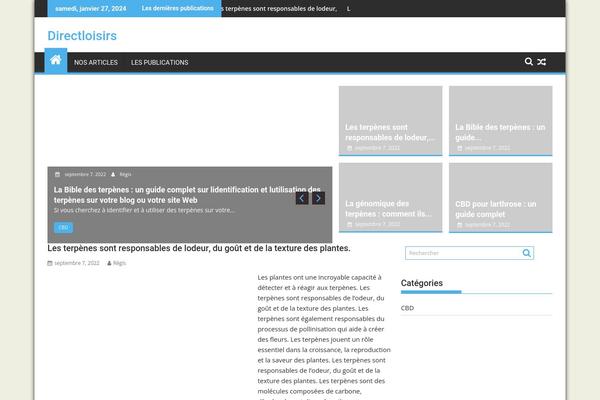This screenshot has width=600, height=400.
Task: Open the search icon in navigation bar
Action: click(x=528, y=62)
